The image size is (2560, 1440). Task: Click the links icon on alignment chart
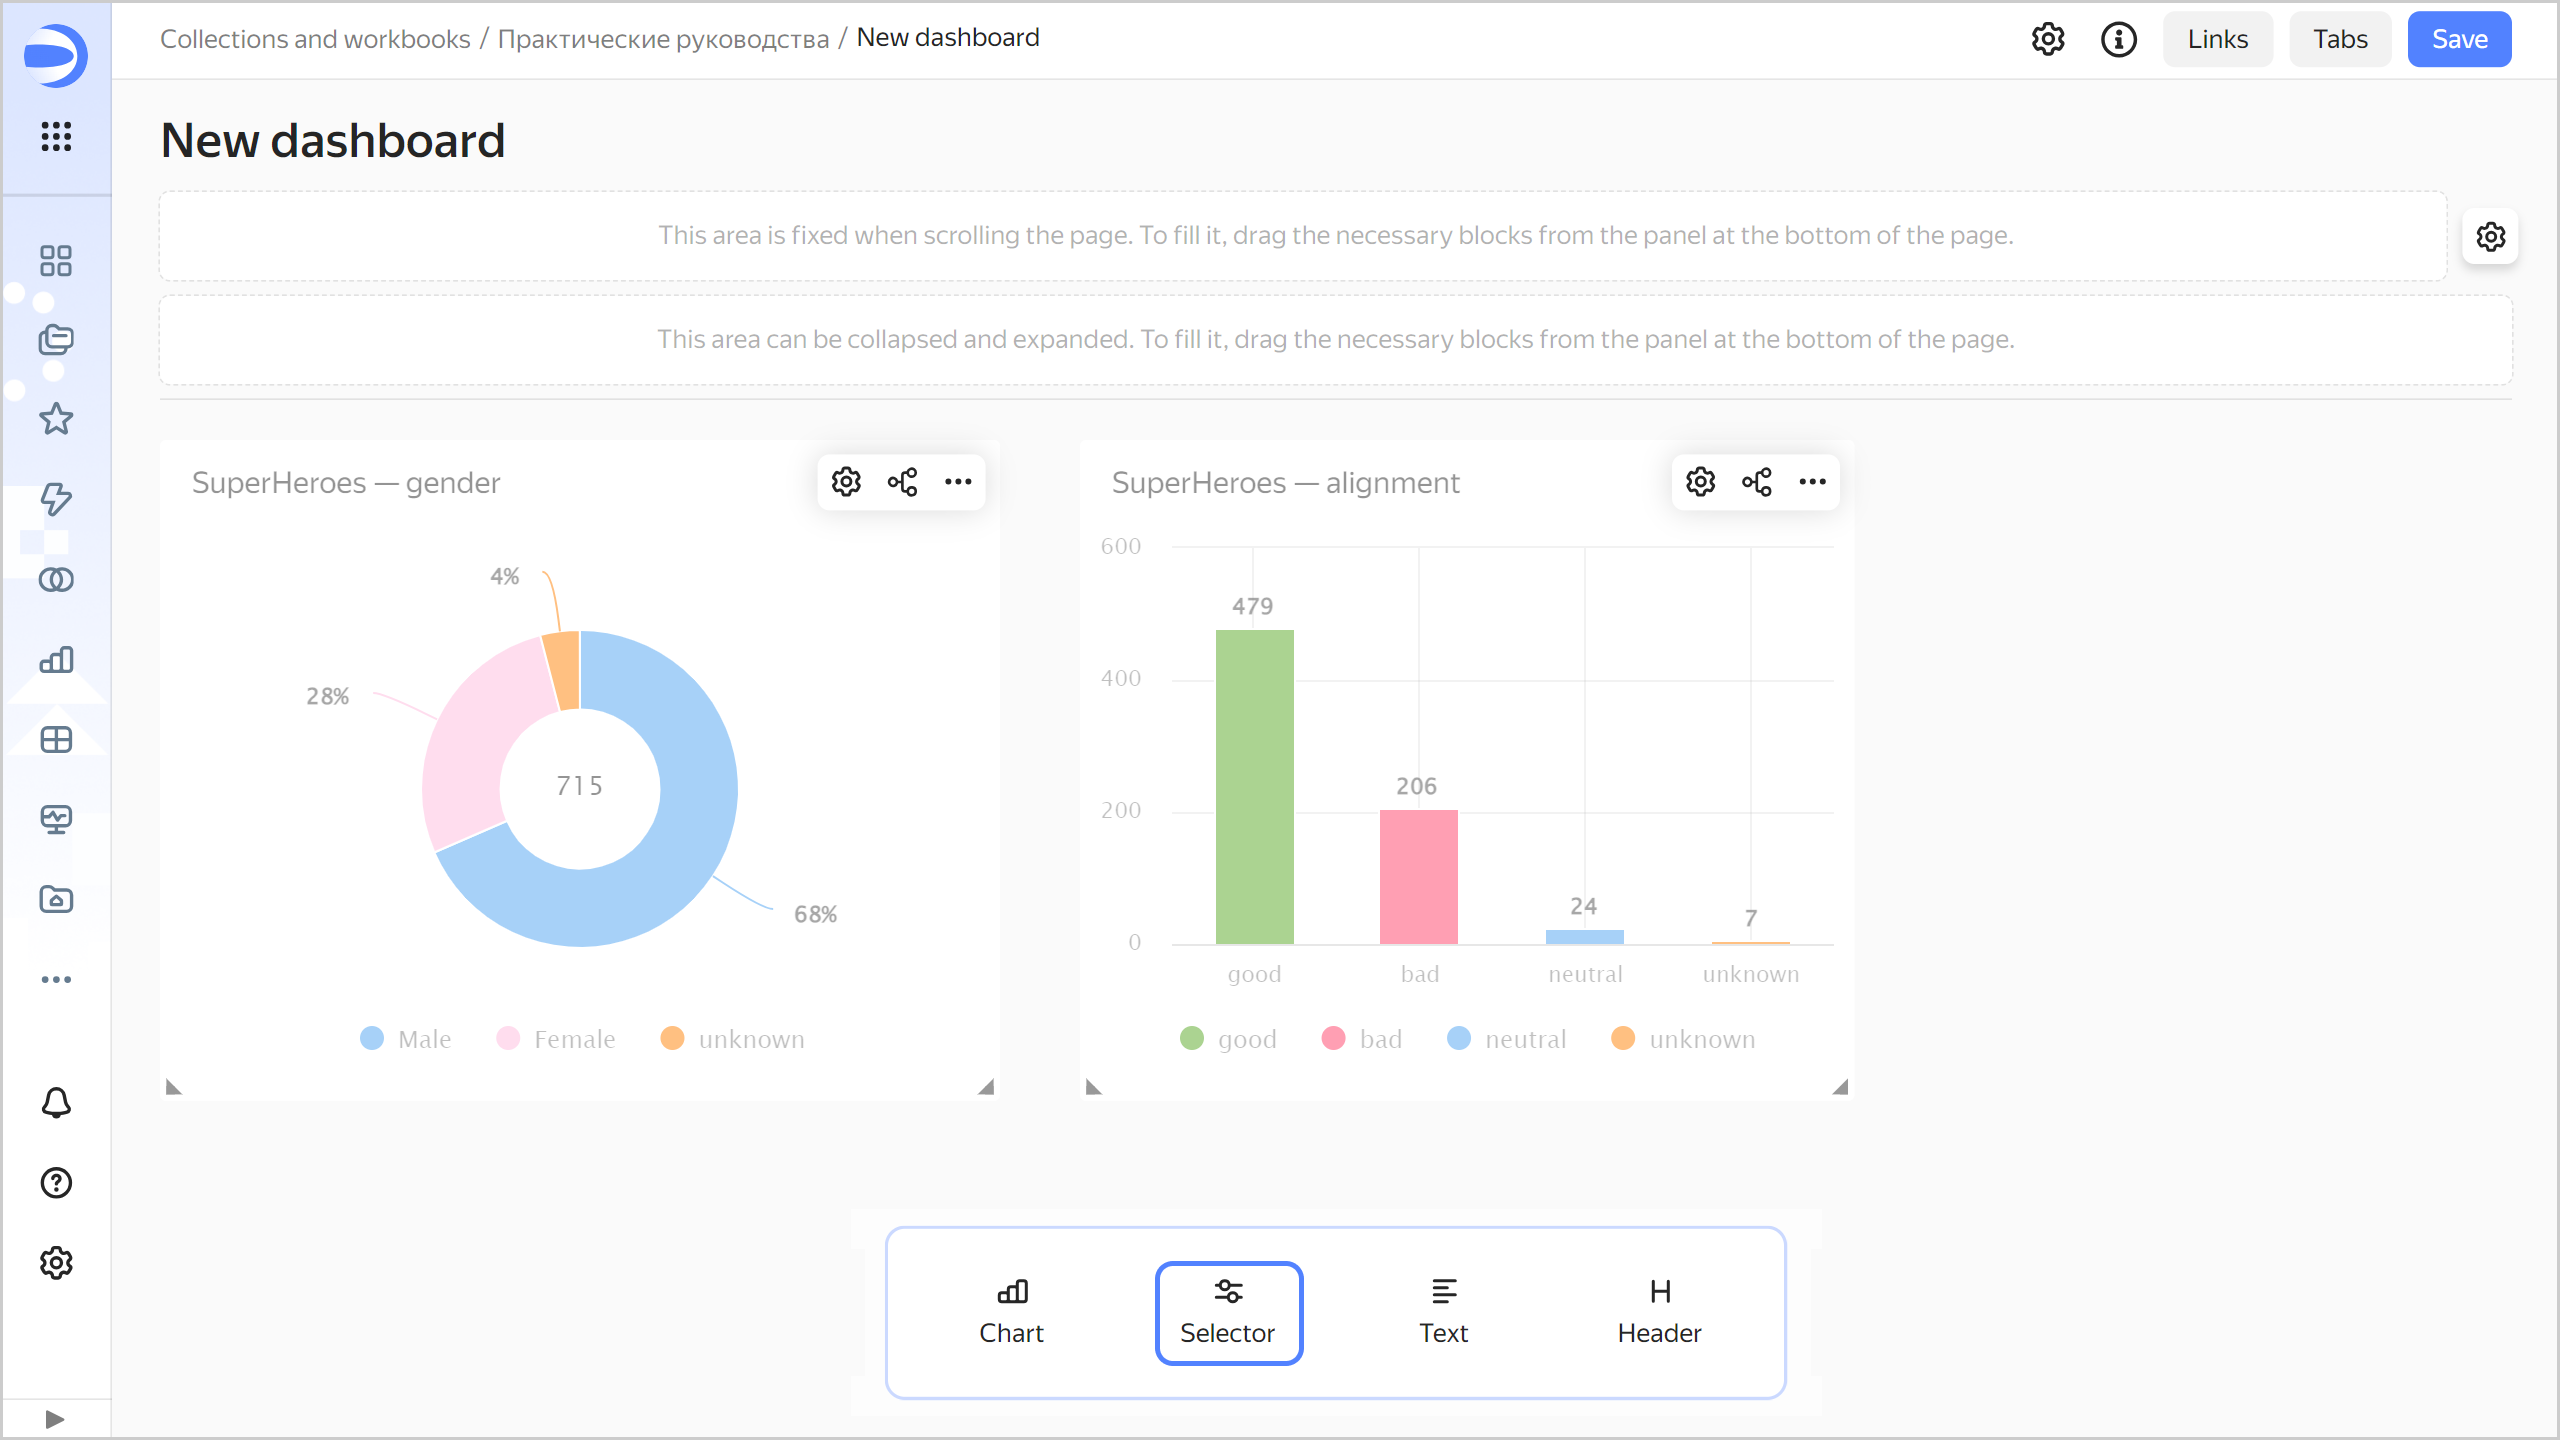pos(1757,482)
